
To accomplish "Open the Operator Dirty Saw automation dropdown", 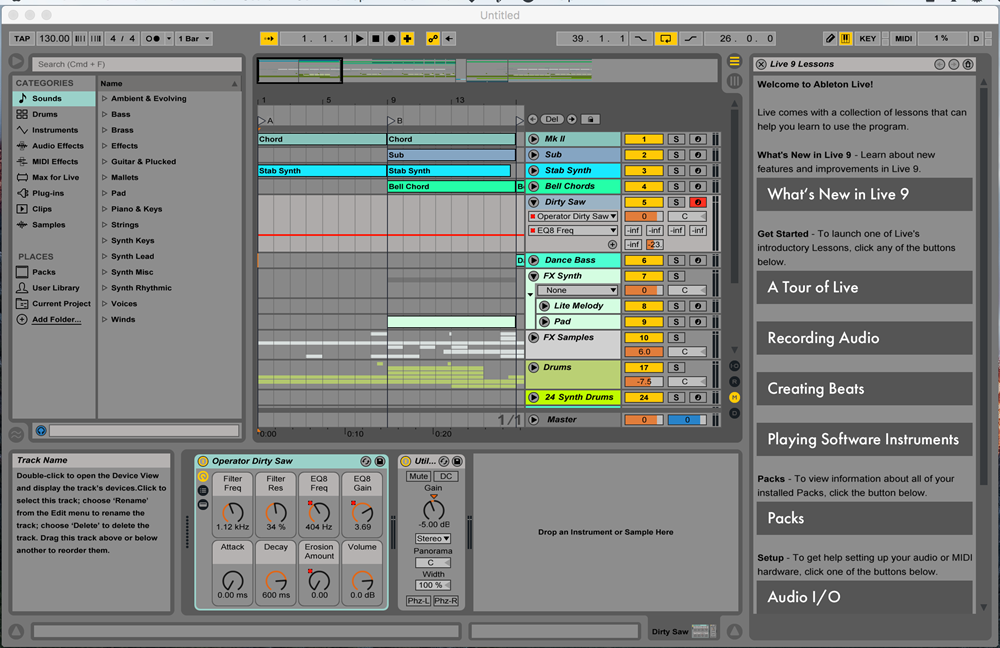I will click(573, 217).
